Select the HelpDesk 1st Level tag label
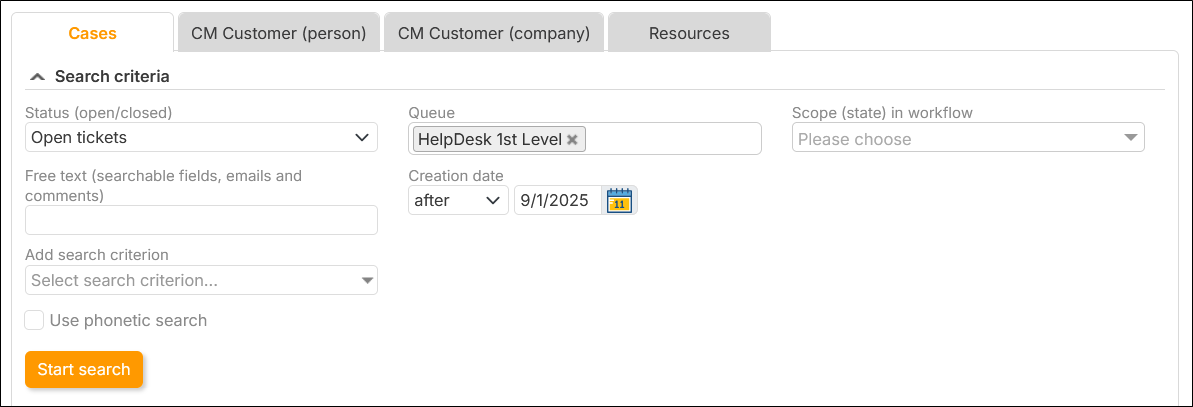 [489, 140]
